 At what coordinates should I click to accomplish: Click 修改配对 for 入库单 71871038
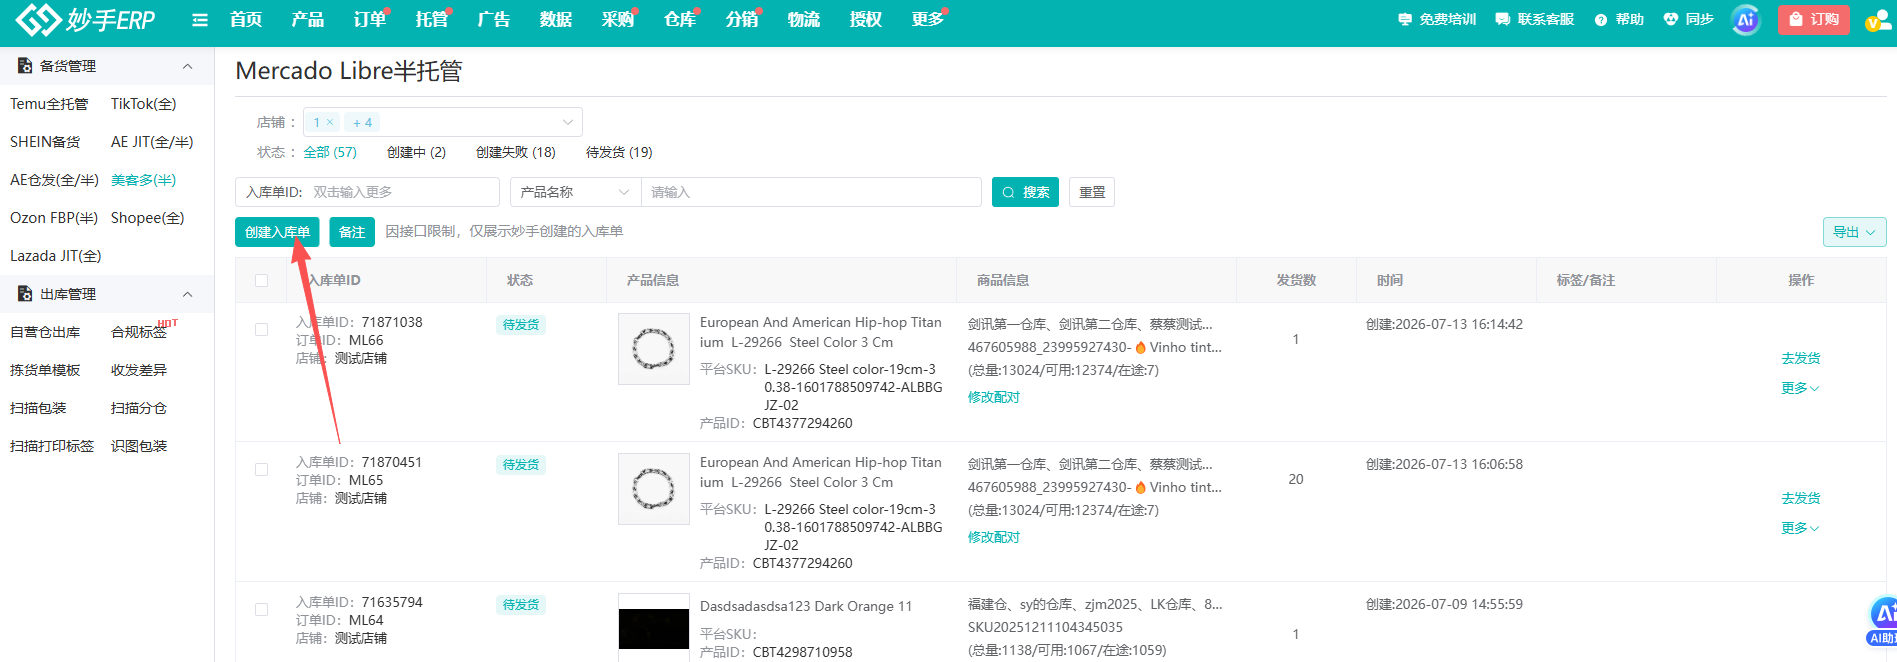(x=994, y=397)
